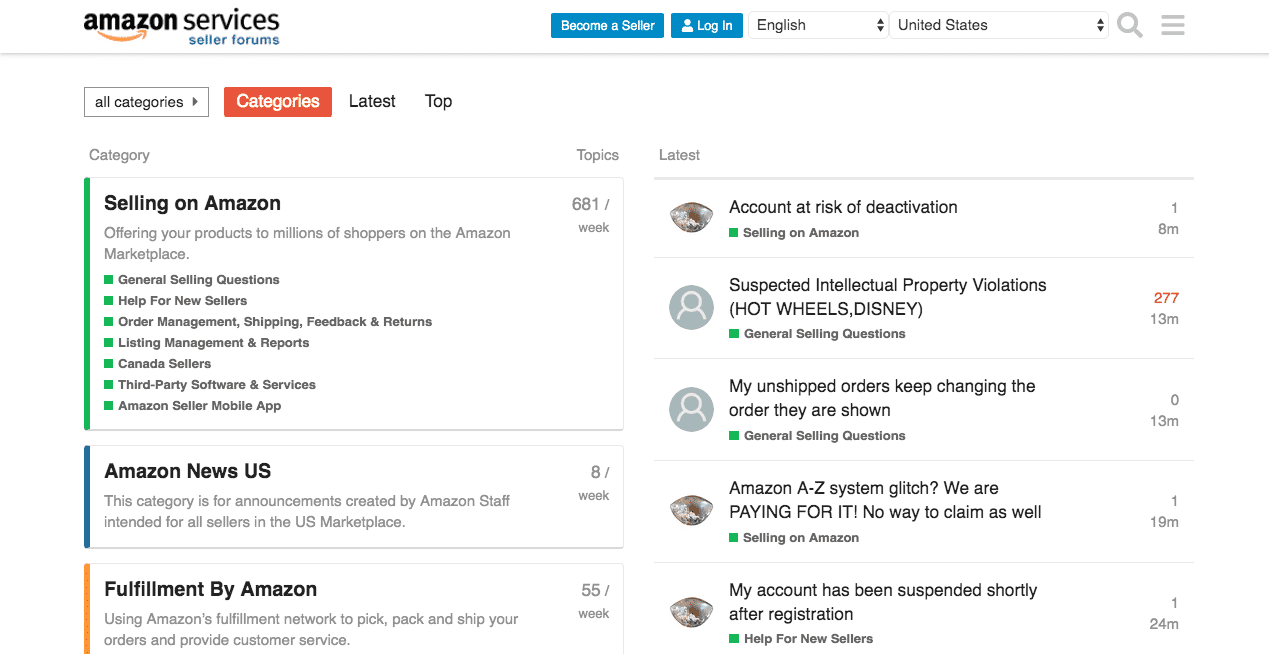Screen dimensions: 1269x654
Task: Open General Selling Questions subcategory in Selling on Amazon
Action: pyautogui.click(x=192, y=280)
